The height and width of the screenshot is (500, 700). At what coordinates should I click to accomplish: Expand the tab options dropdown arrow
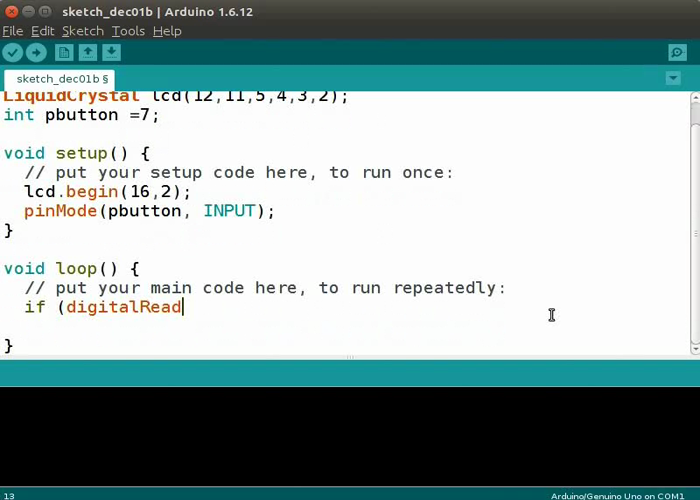pyautogui.click(x=673, y=78)
